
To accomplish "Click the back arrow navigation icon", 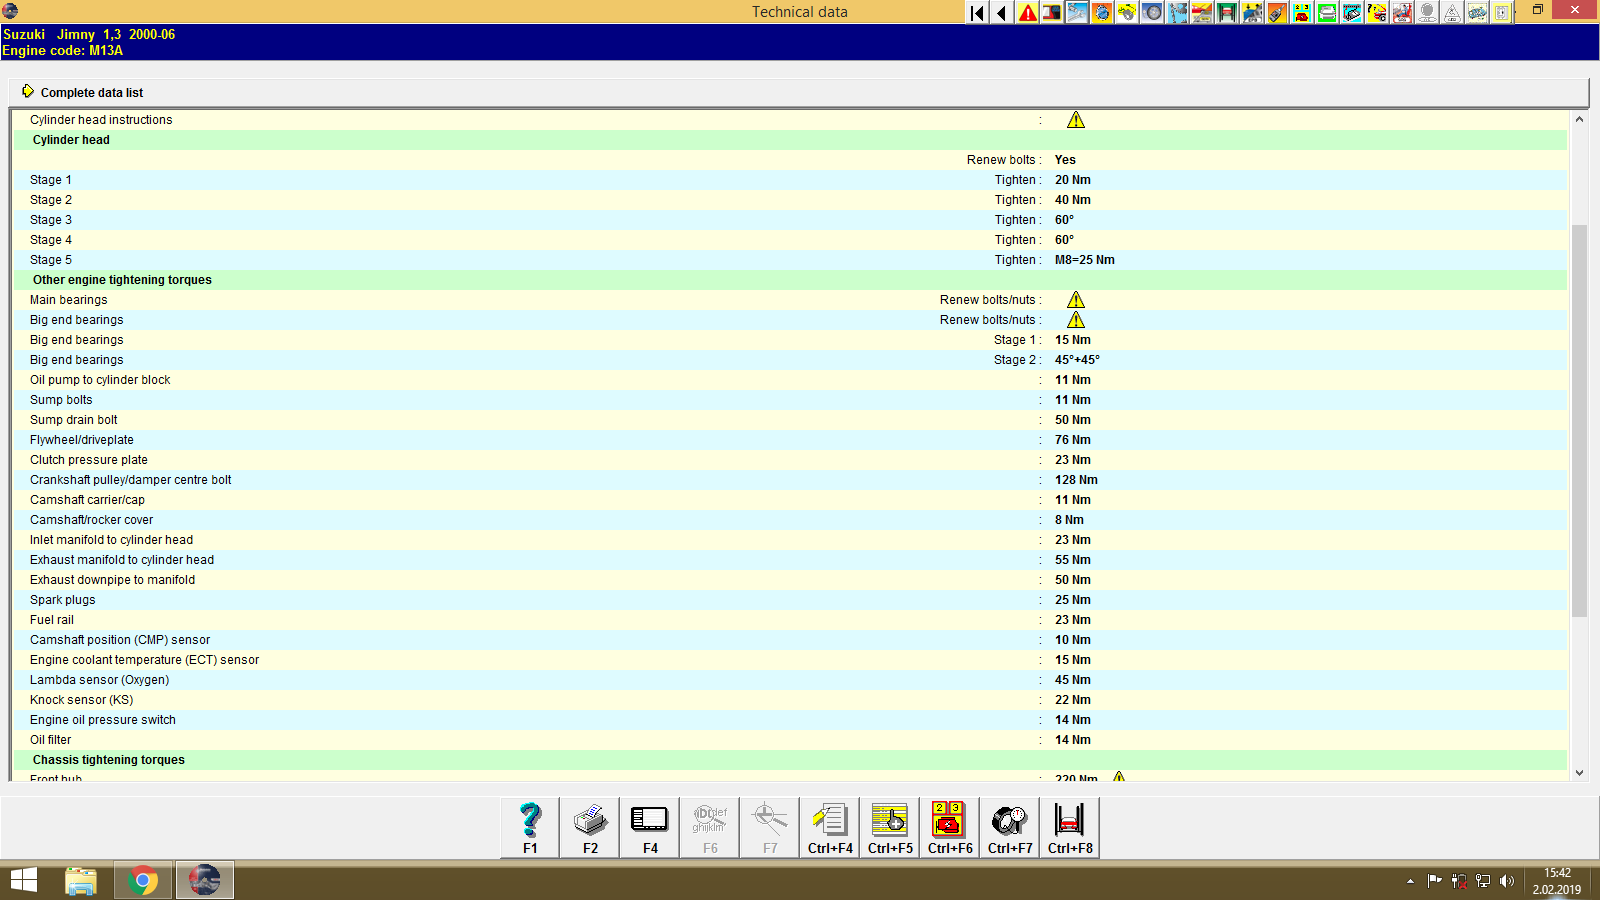I will click(1001, 13).
